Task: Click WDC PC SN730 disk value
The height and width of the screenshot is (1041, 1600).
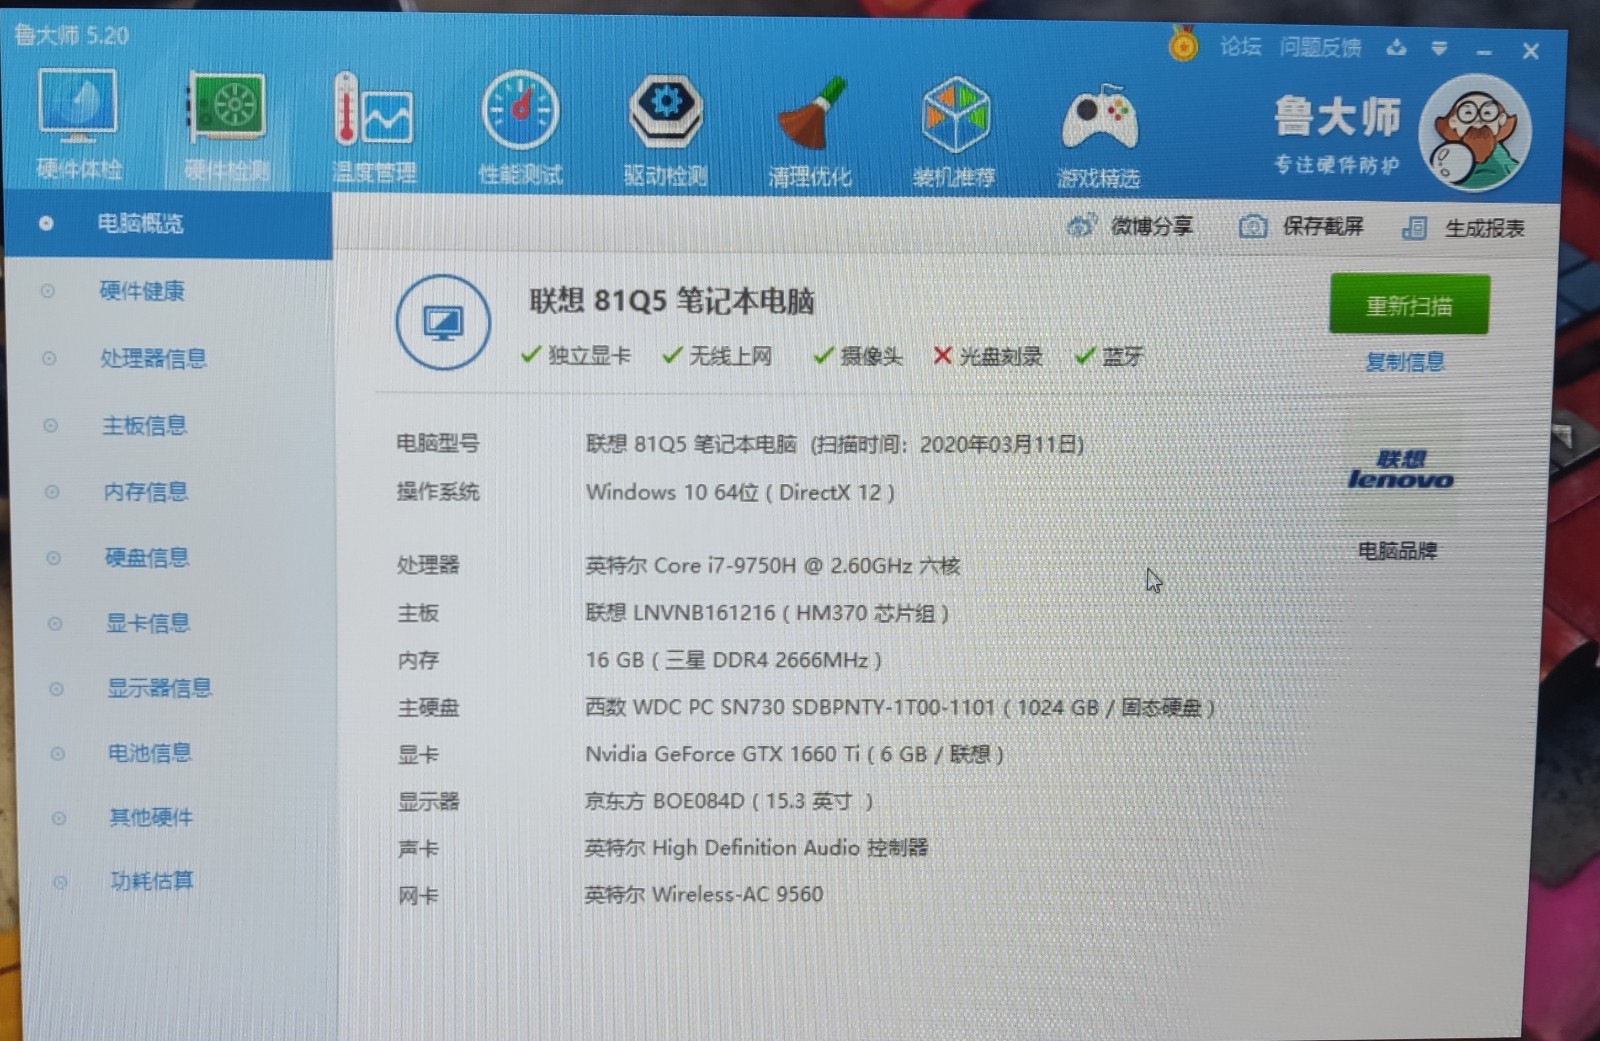Action: point(900,707)
